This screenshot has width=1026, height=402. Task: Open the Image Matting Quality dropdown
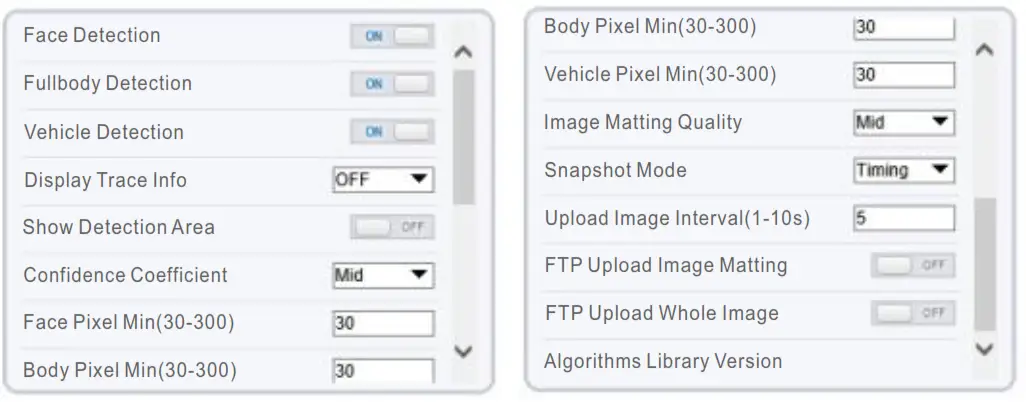tap(904, 123)
